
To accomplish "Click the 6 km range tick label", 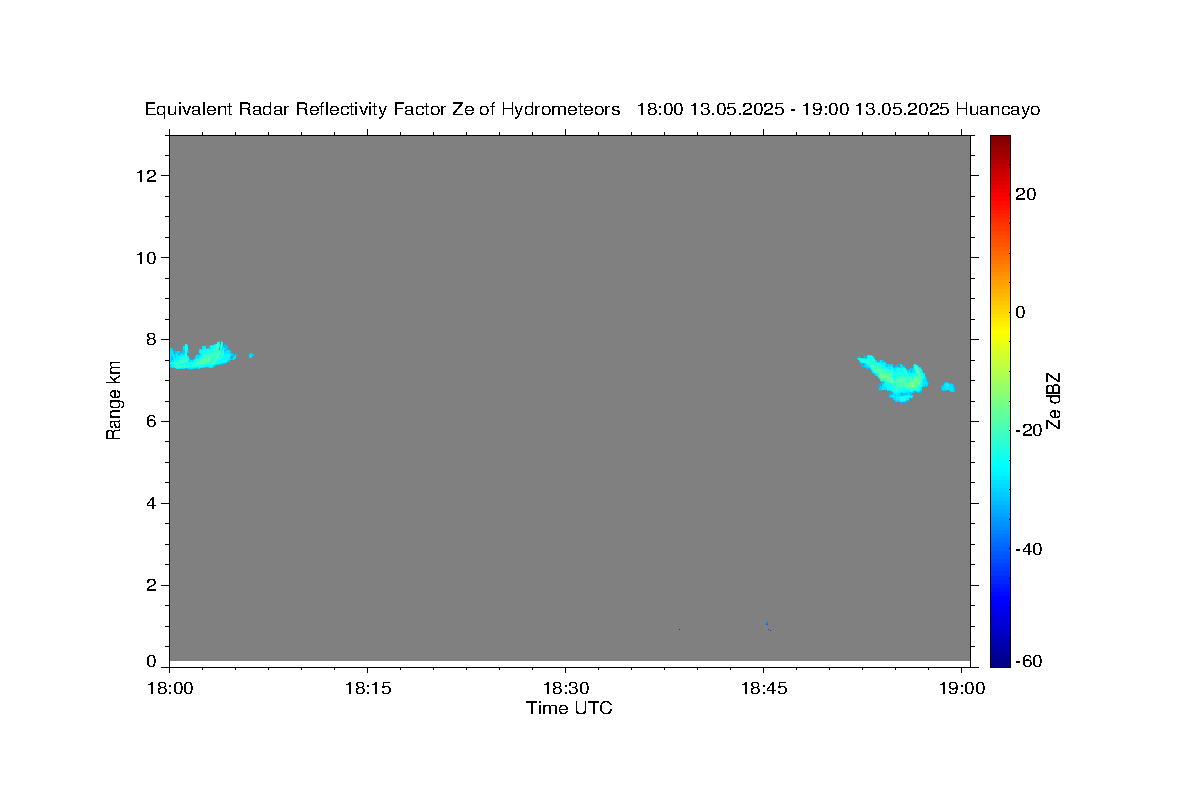I will (x=153, y=422).
